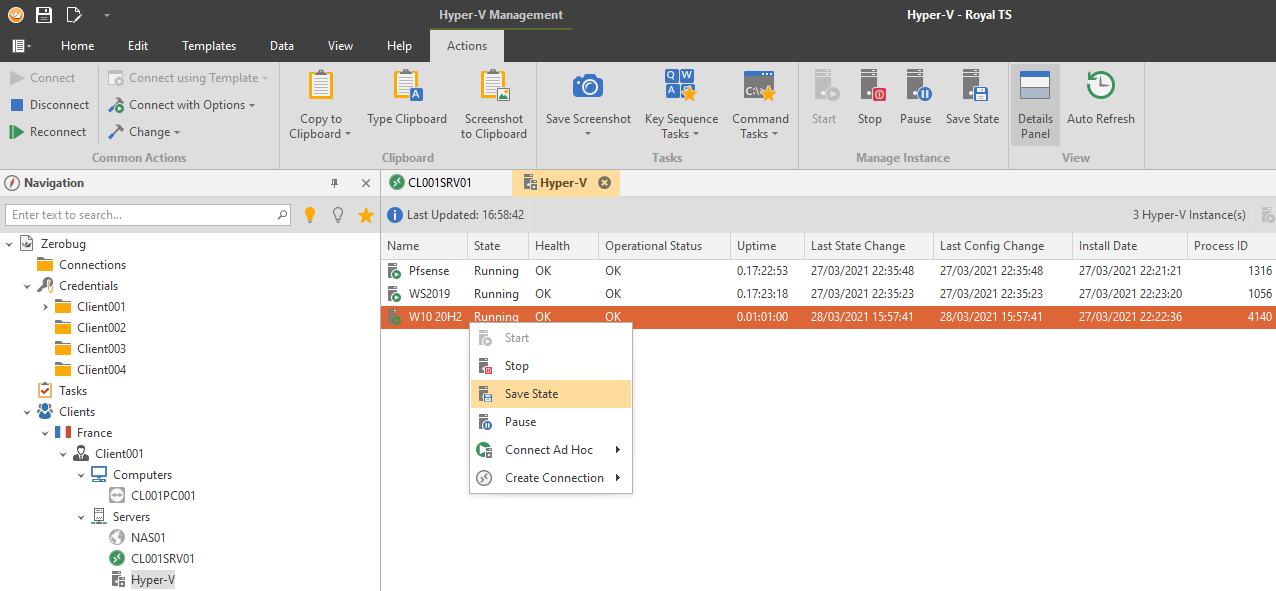Click the Save Screenshot camera icon
Screen dimensions: 1276x591
click(588, 86)
